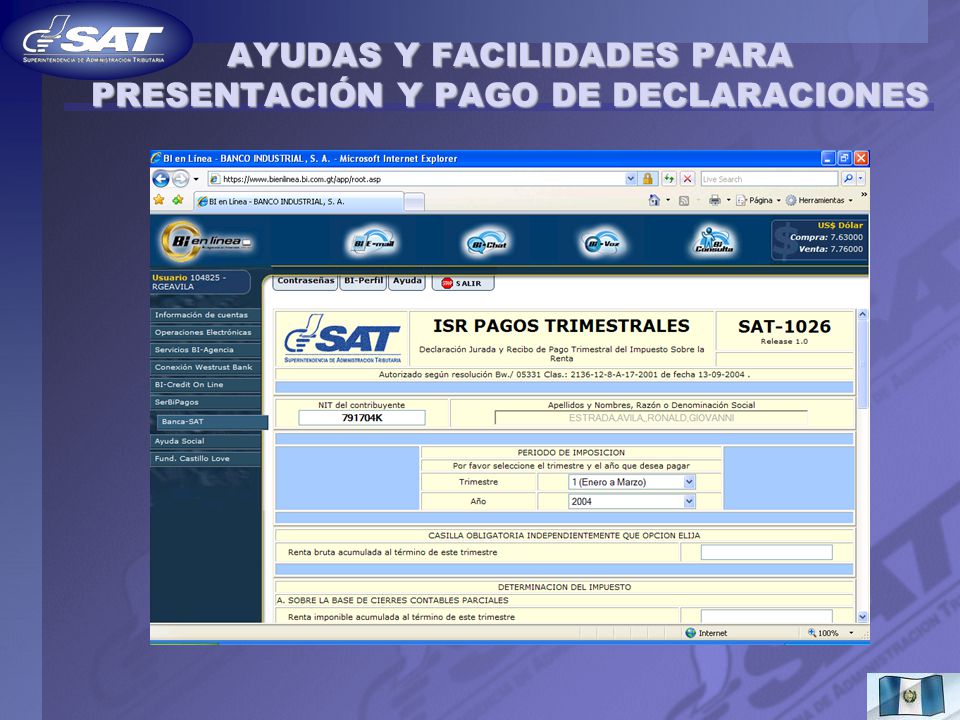This screenshot has width=960, height=720.
Task: Open a new blank browser tab
Action: coord(414,201)
